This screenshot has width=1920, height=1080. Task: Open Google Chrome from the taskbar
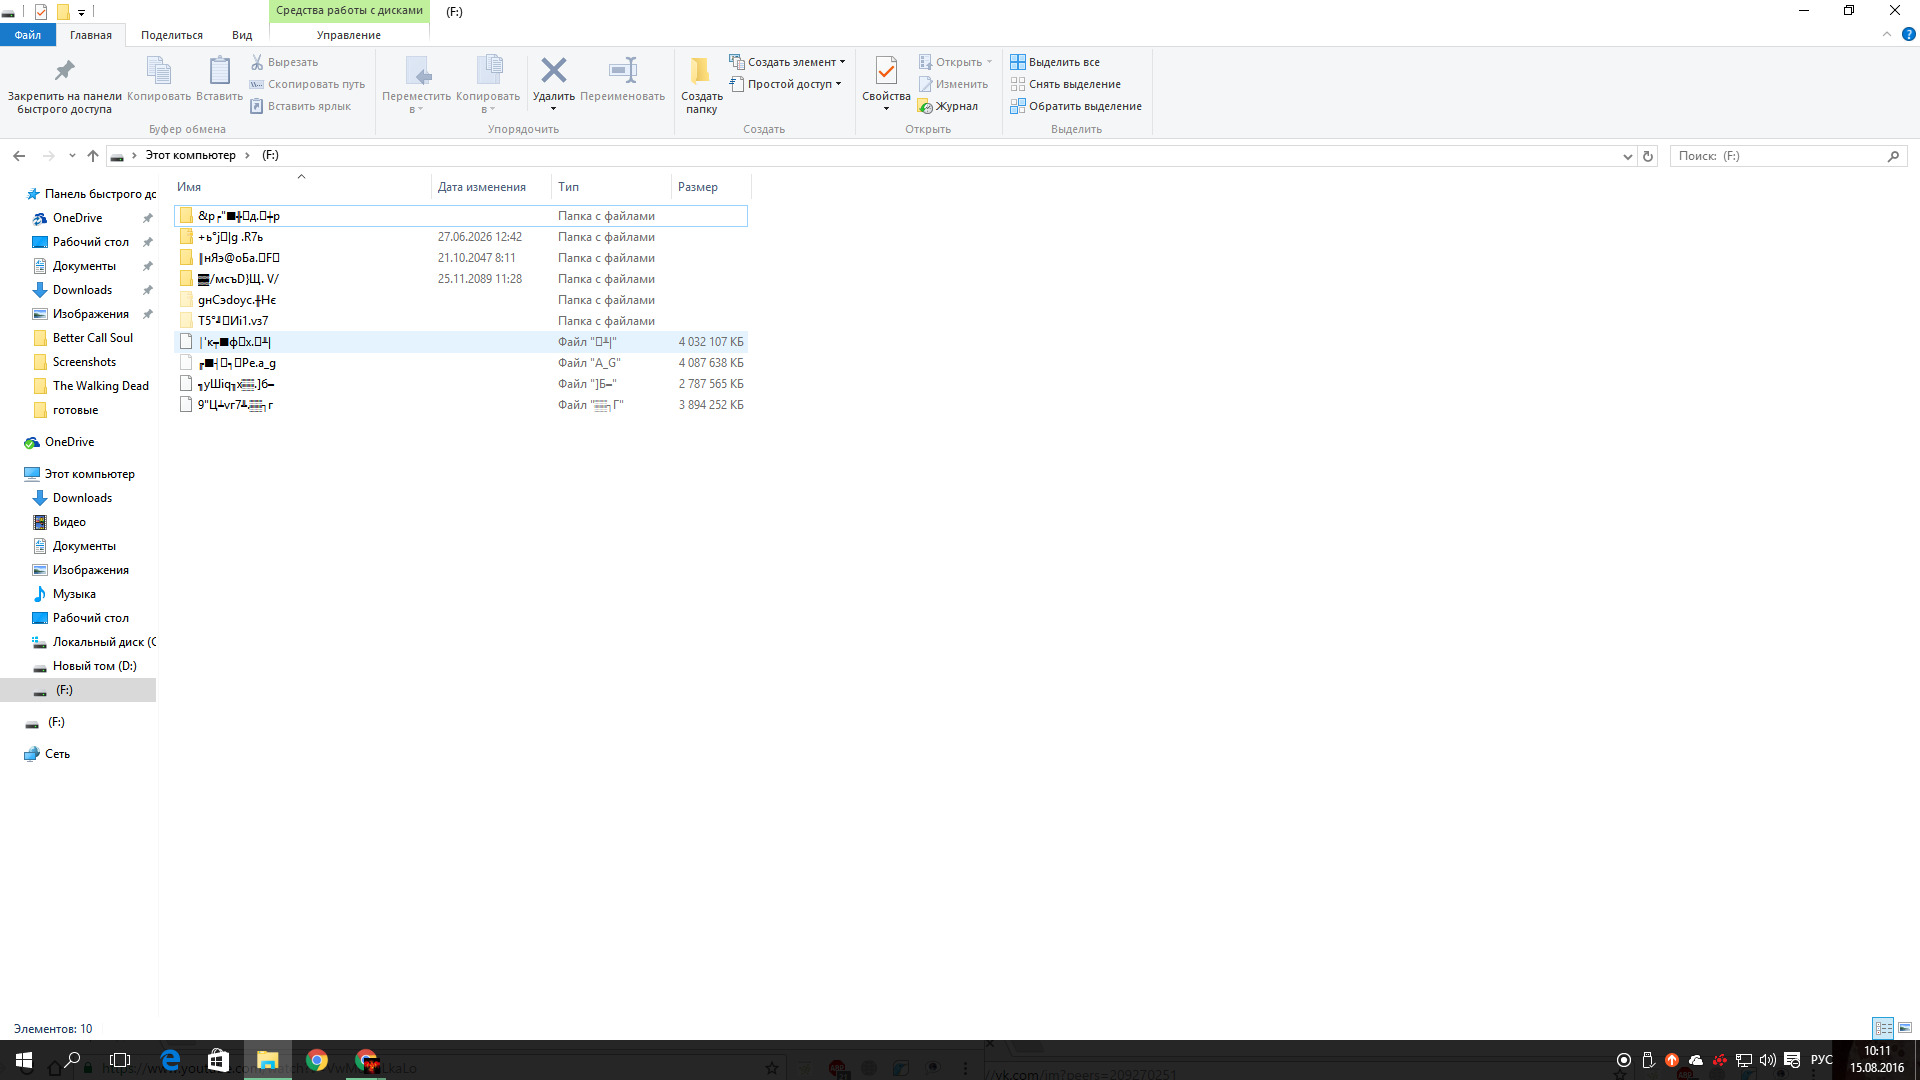(317, 1060)
